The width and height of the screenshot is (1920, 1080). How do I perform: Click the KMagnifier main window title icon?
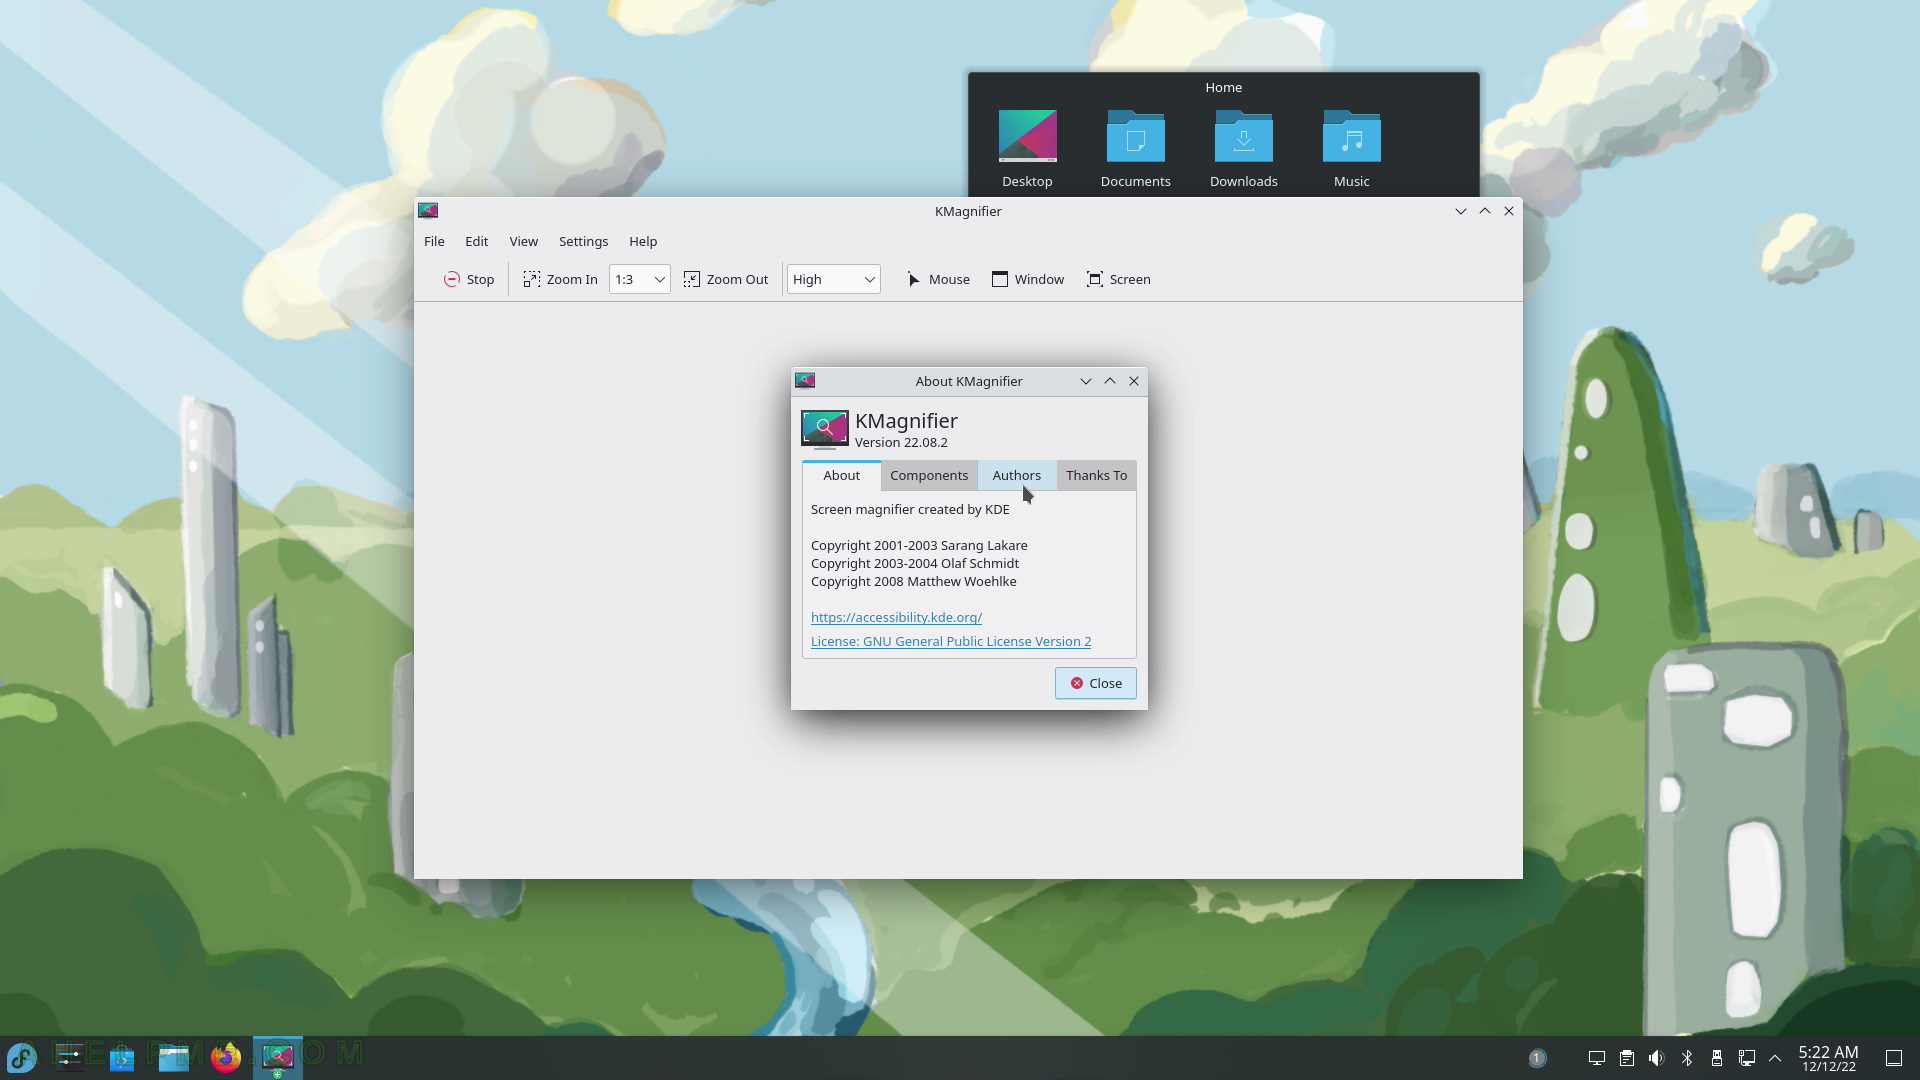[x=428, y=211]
